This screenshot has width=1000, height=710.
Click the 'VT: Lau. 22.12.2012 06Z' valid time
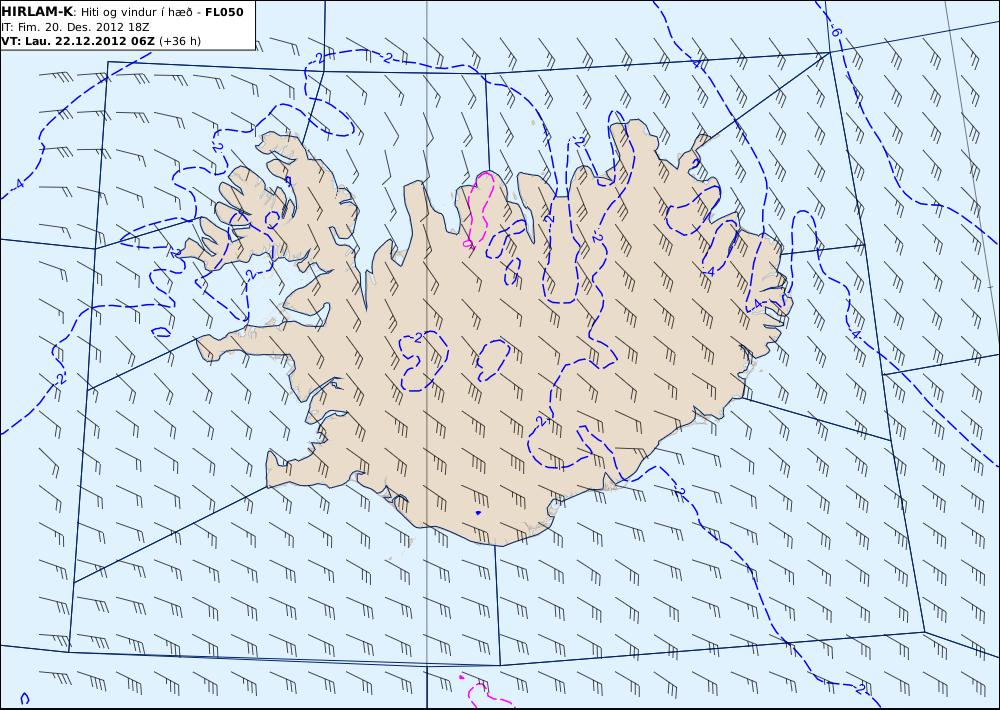(x=78, y=41)
